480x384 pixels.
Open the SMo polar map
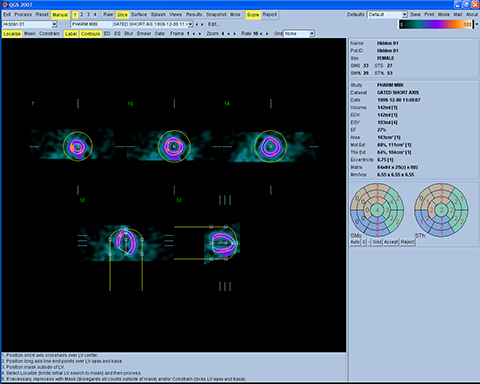[x=377, y=210]
